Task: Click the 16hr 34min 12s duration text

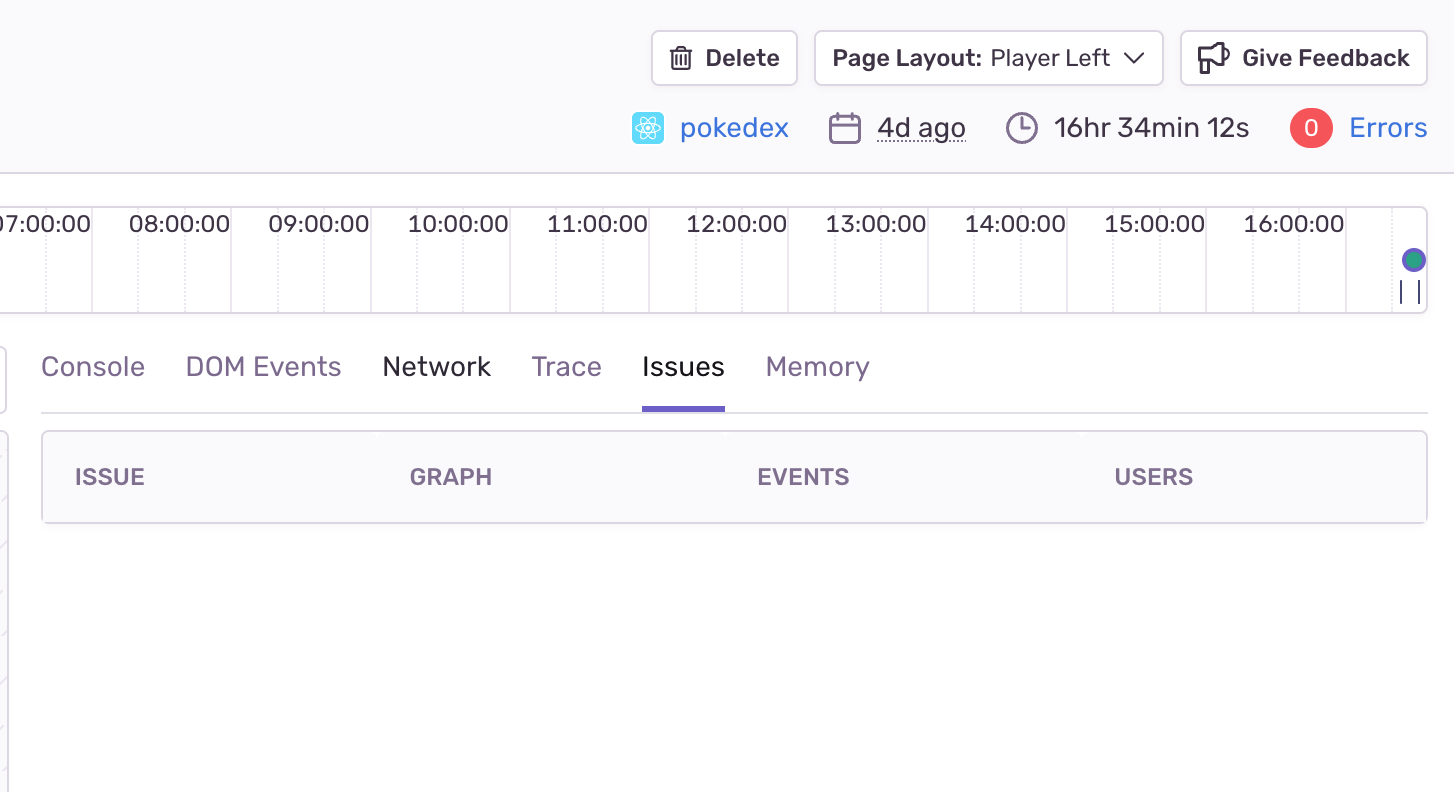Action: click(x=1151, y=128)
